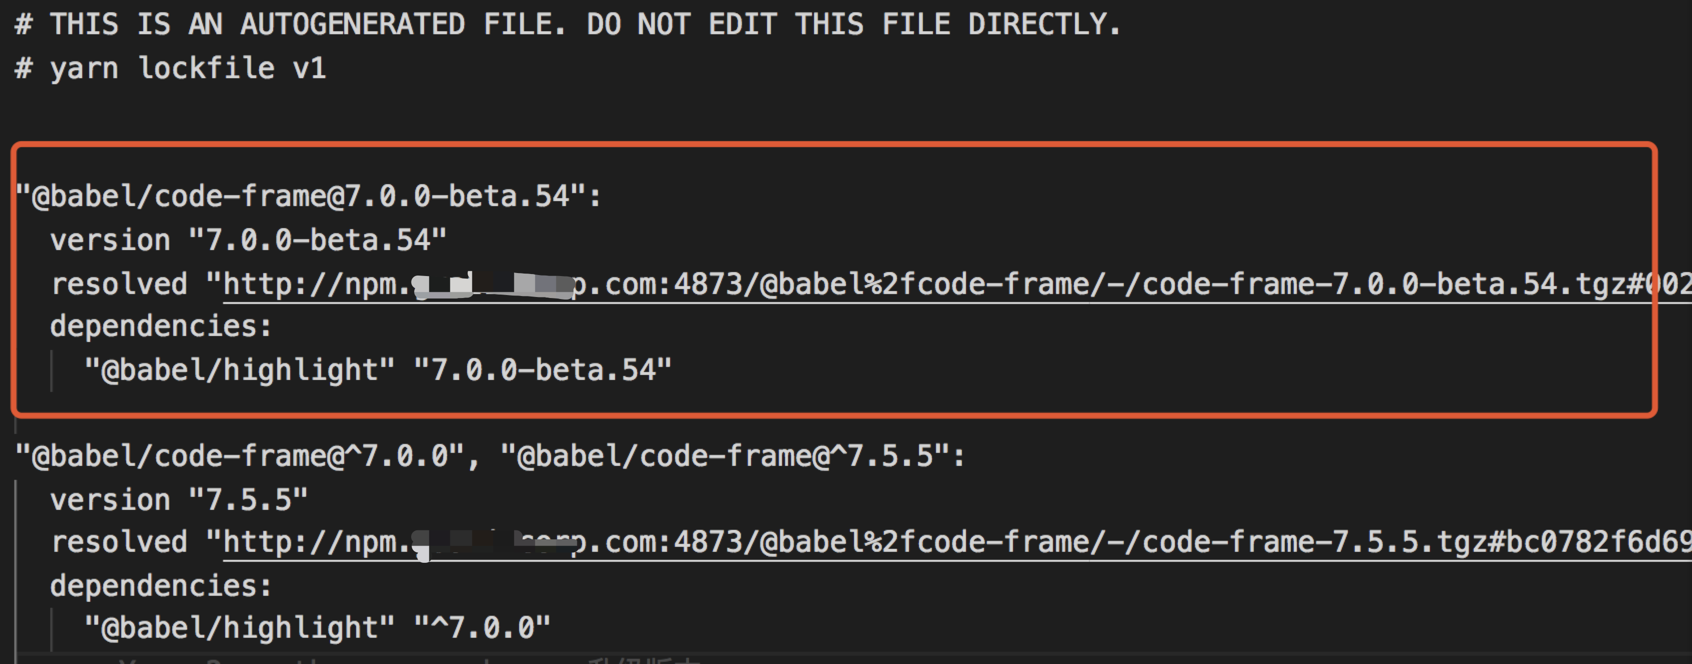Screen dimensions: 1692x664
Task: Click the indent guide beside second @babel/highlight
Action: [x=52, y=628]
